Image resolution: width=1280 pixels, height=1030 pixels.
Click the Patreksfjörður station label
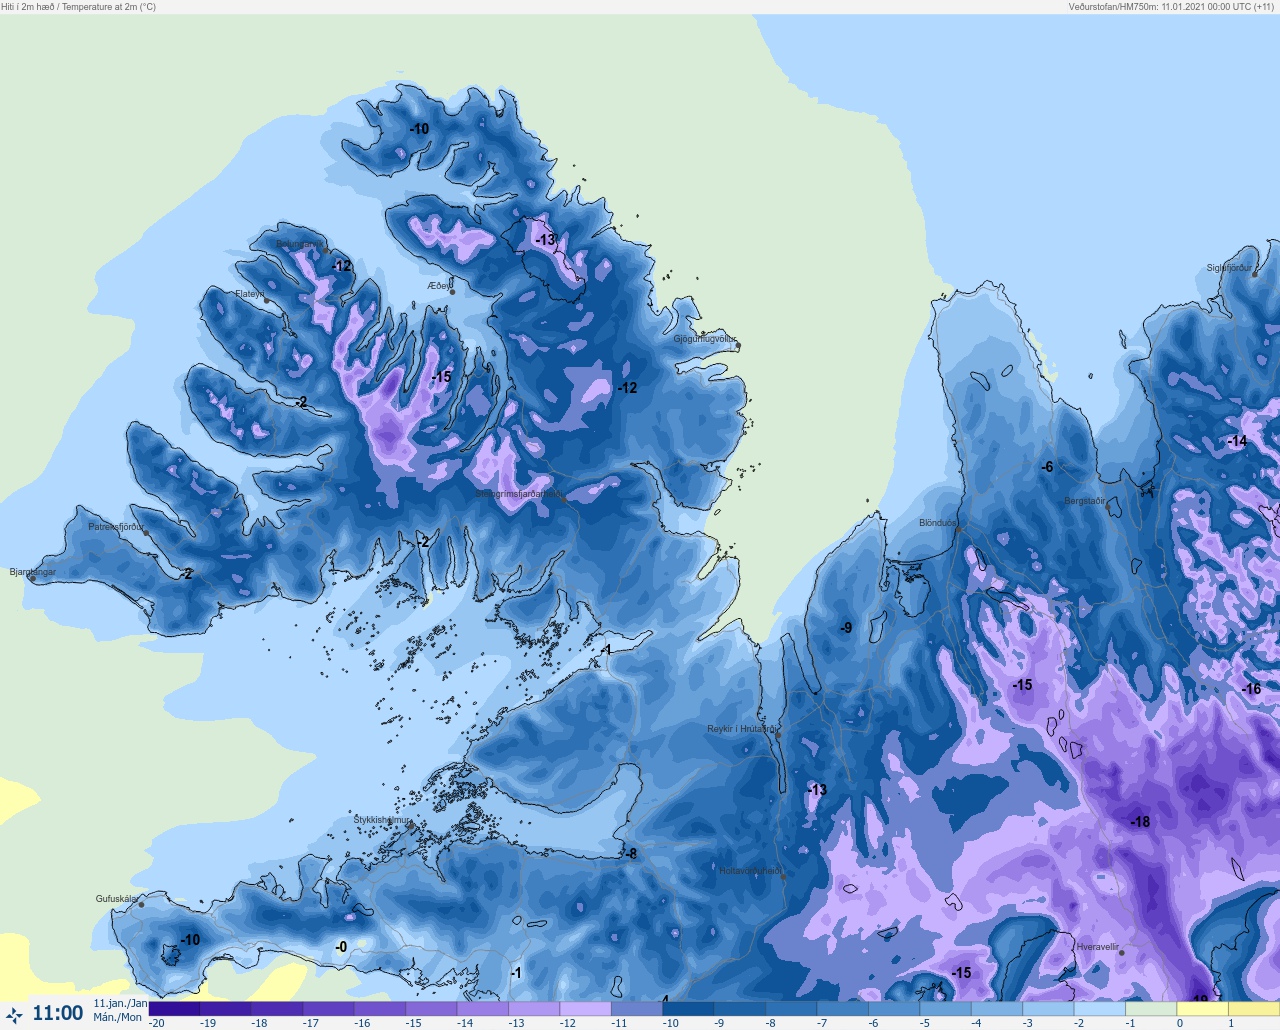click(x=116, y=527)
